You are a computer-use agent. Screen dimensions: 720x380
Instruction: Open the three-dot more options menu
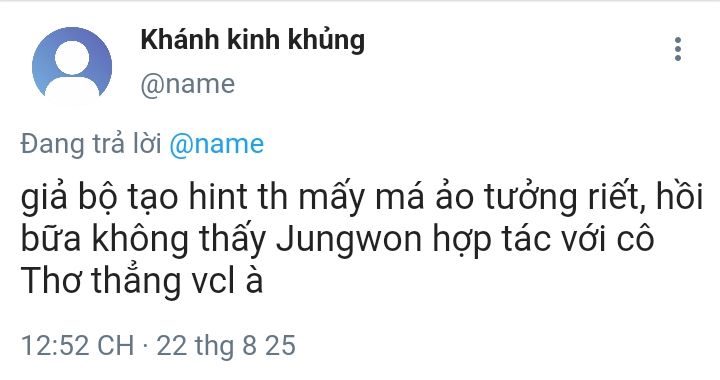tap(678, 49)
